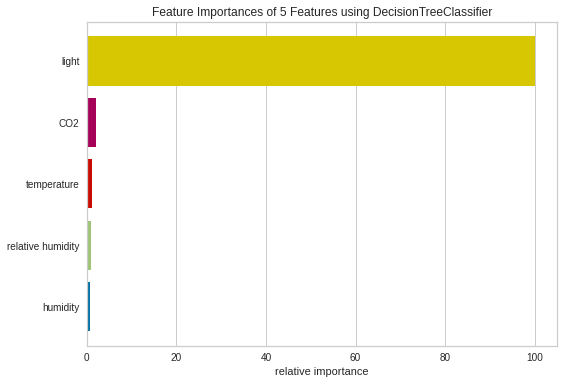Click the 'relative humidity' y-axis label
The image size is (564, 384).
click(43, 246)
